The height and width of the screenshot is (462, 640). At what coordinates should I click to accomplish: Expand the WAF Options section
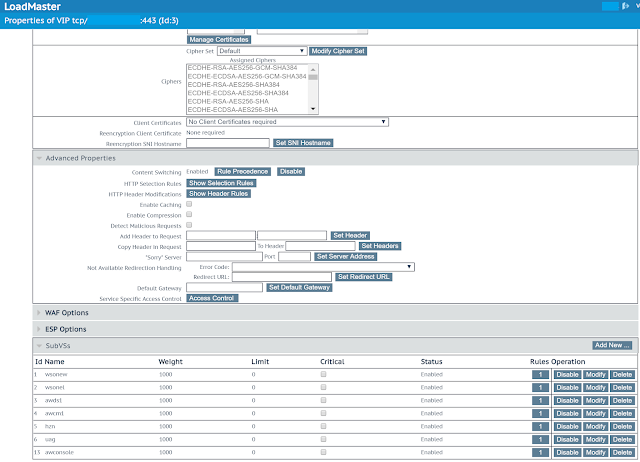39,313
